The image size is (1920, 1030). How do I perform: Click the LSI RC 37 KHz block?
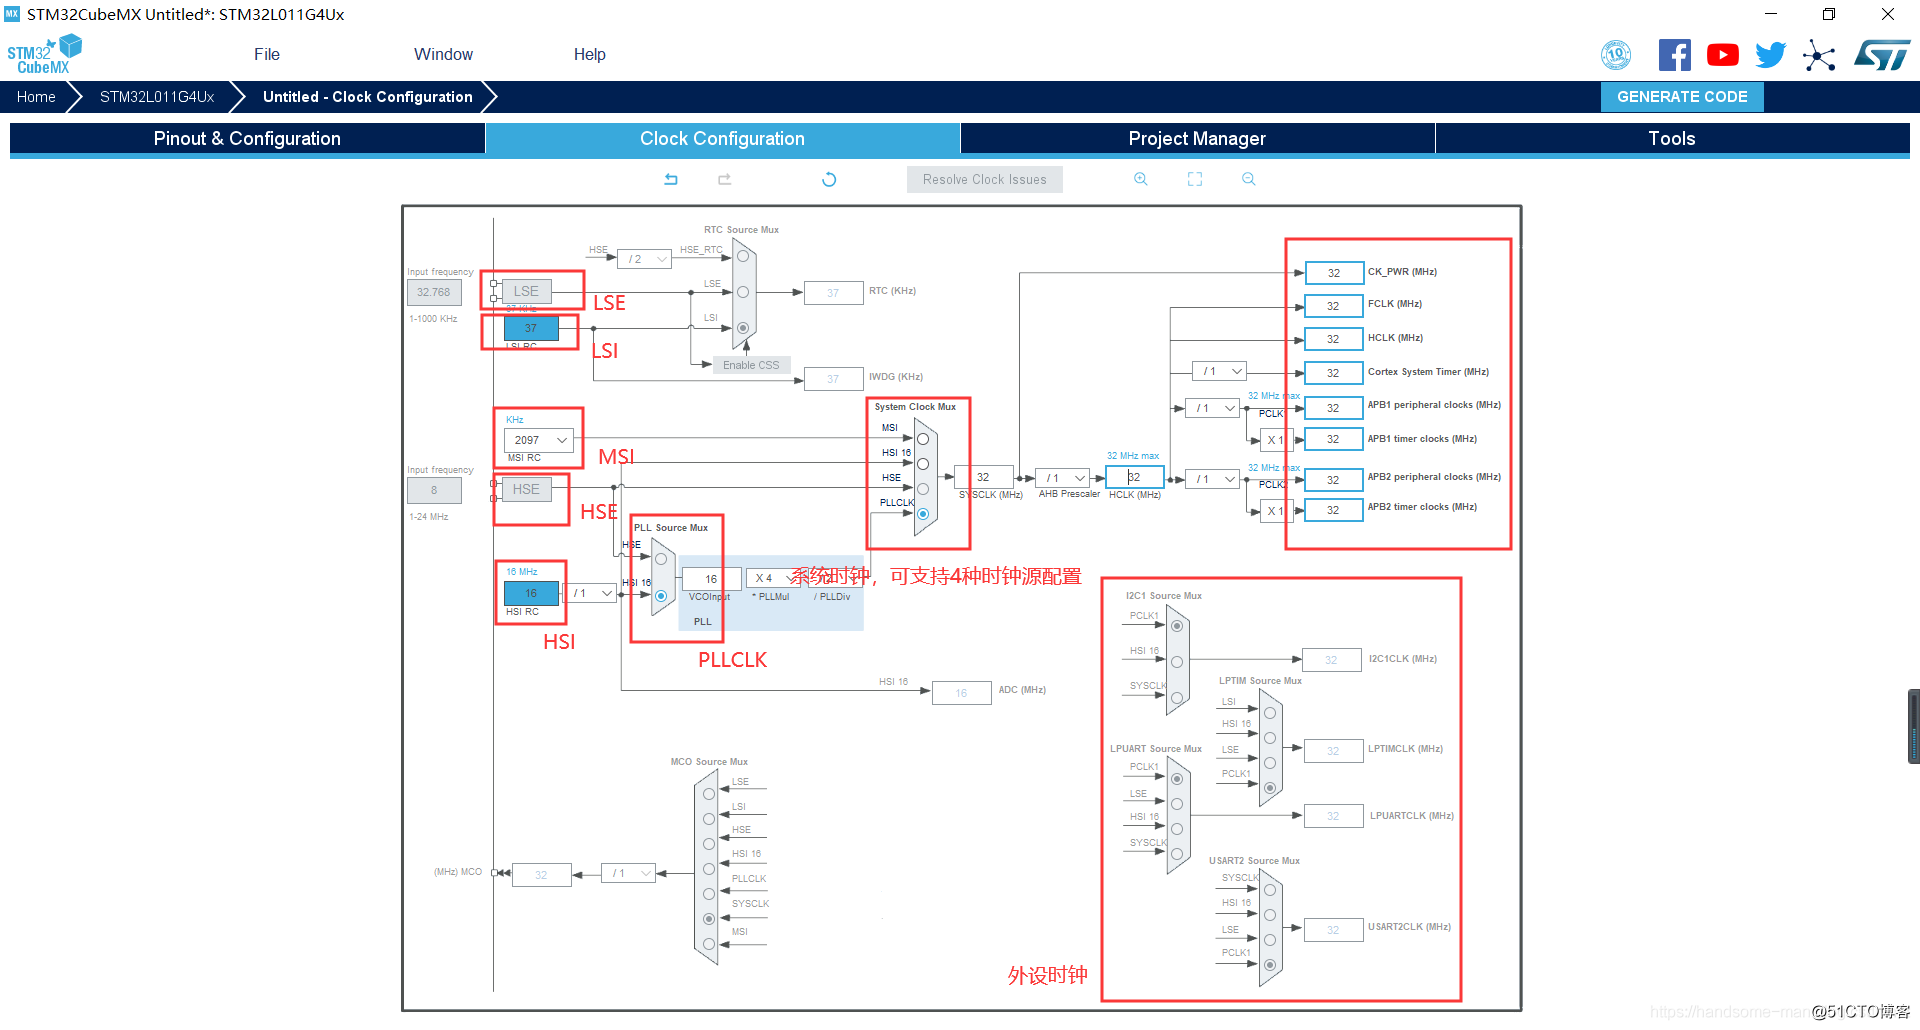click(531, 328)
